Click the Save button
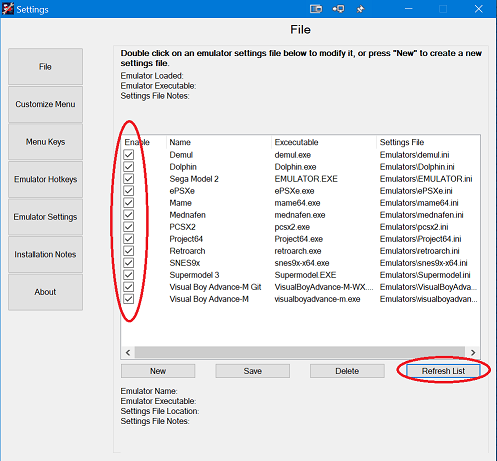The height and width of the screenshot is (461, 497). point(253,371)
